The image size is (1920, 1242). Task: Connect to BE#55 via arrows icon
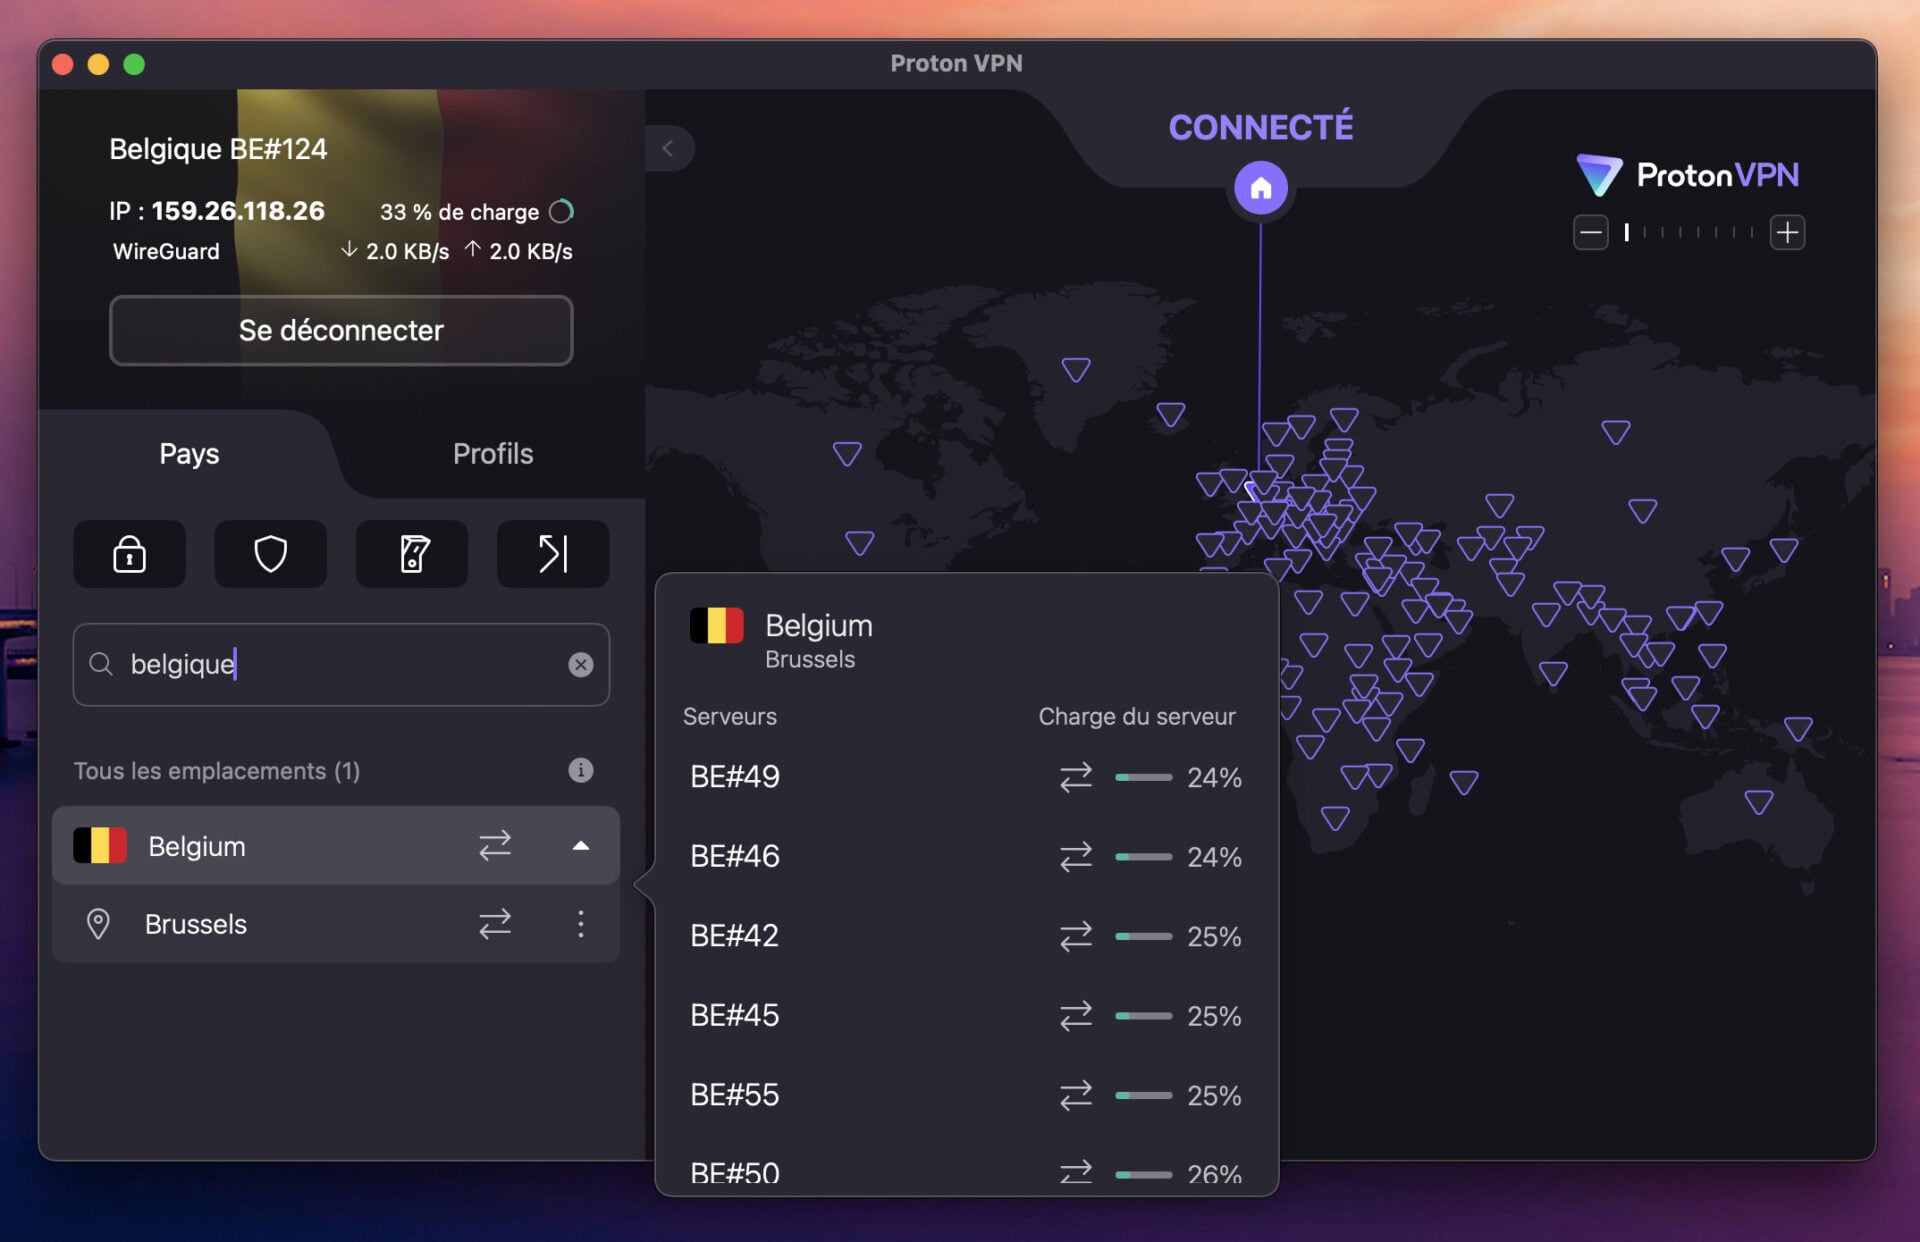click(x=1076, y=1095)
